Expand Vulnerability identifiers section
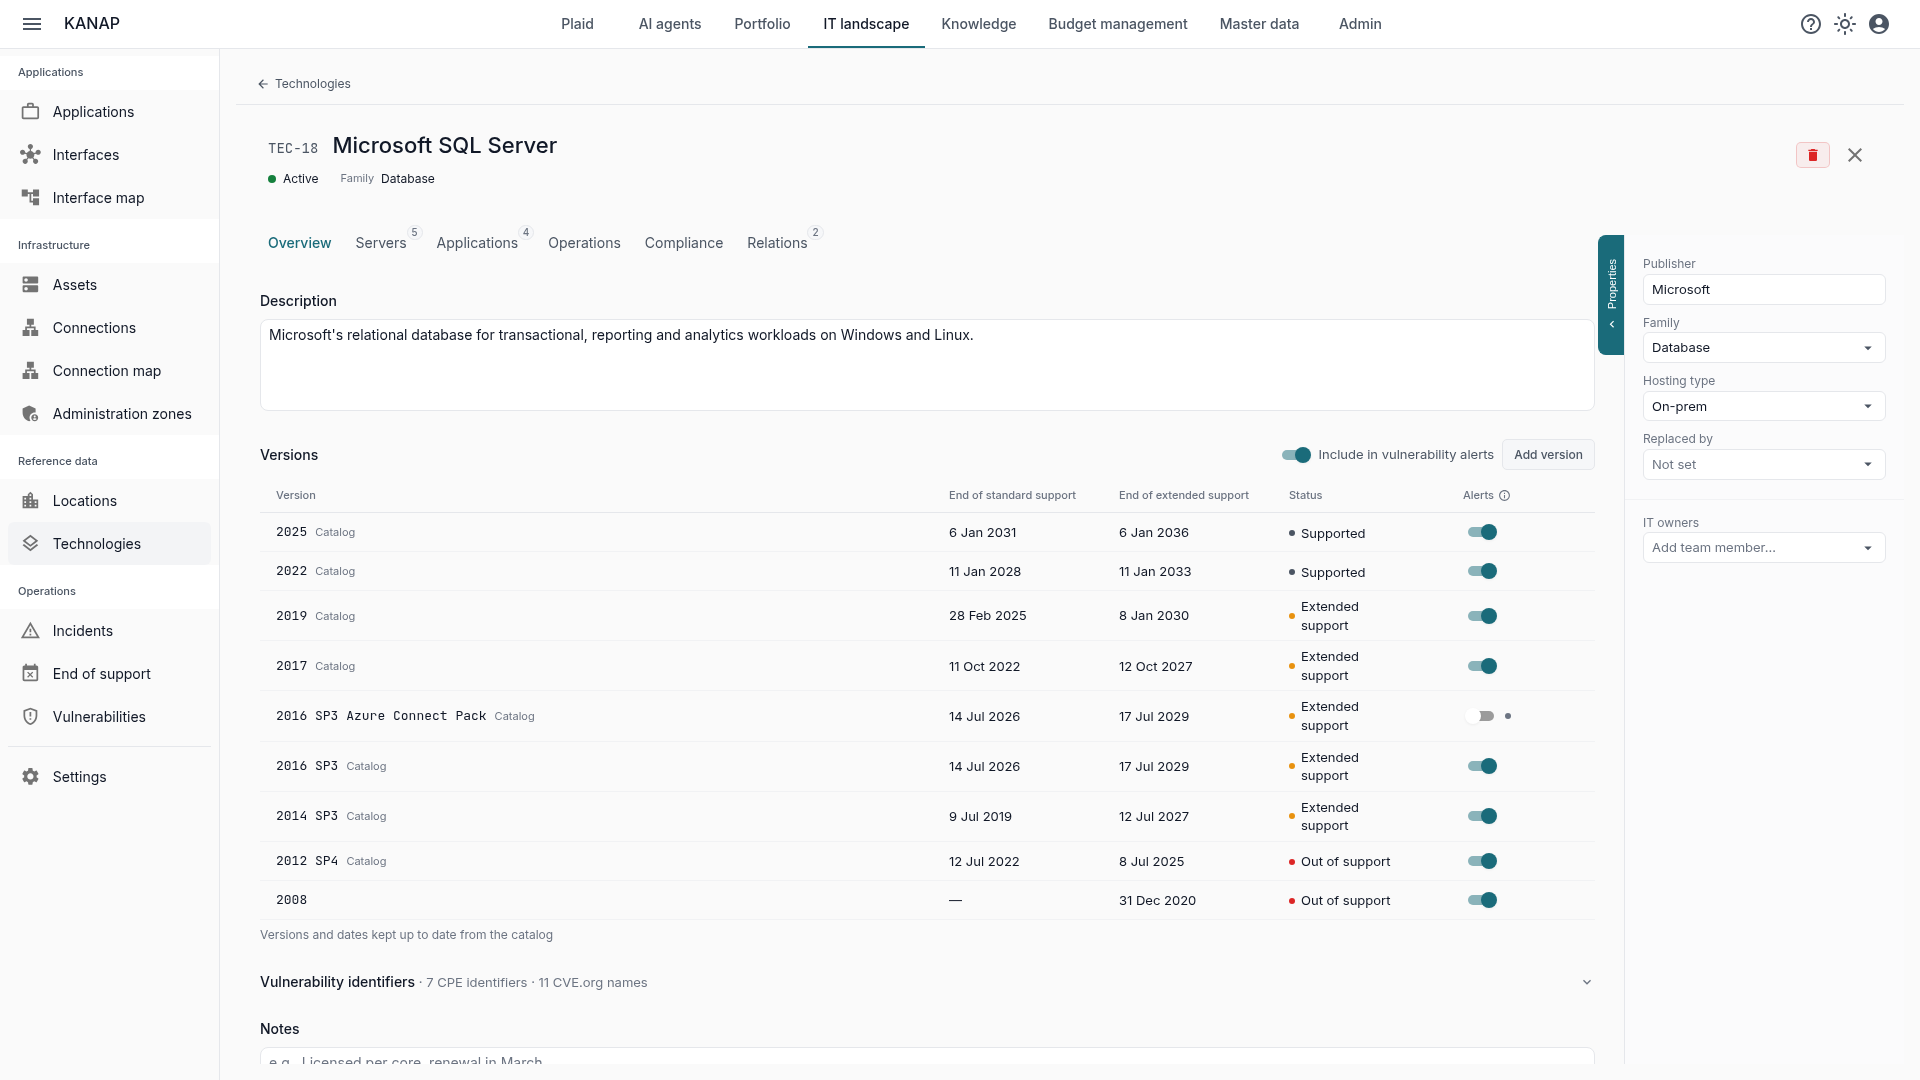Image resolution: width=1920 pixels, height=1080 pixels. coord(1587,982)
